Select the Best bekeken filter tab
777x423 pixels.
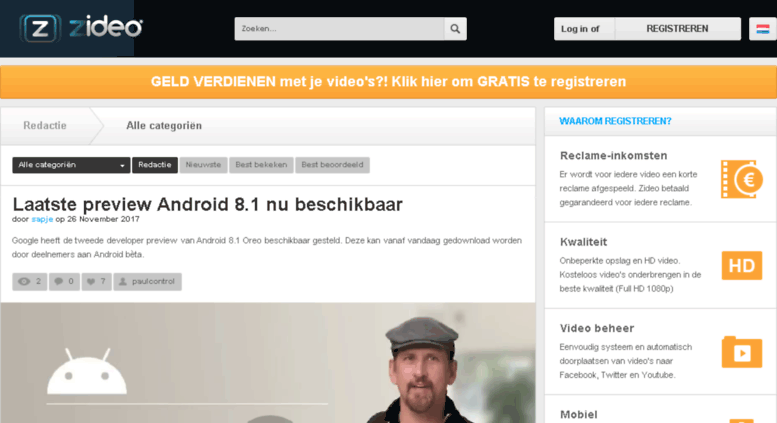click(261, 165)
